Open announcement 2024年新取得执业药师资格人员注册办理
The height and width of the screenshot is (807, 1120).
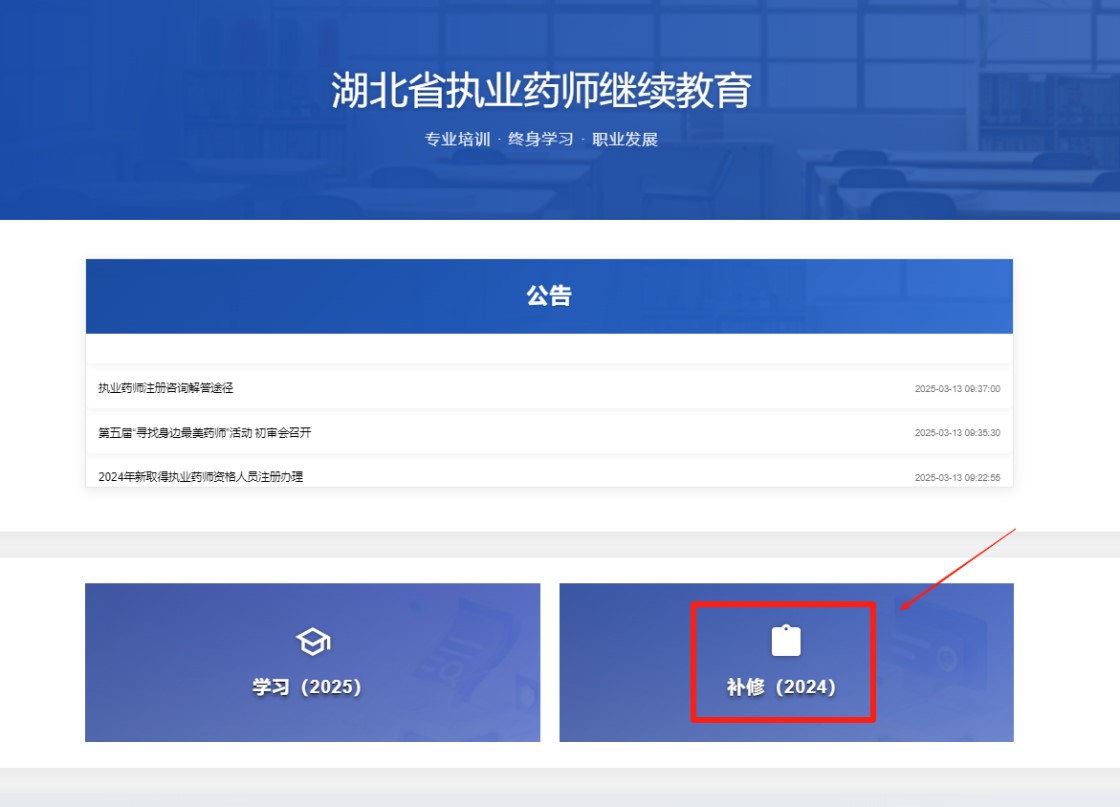pyautogui.click(x=200, y=477)
